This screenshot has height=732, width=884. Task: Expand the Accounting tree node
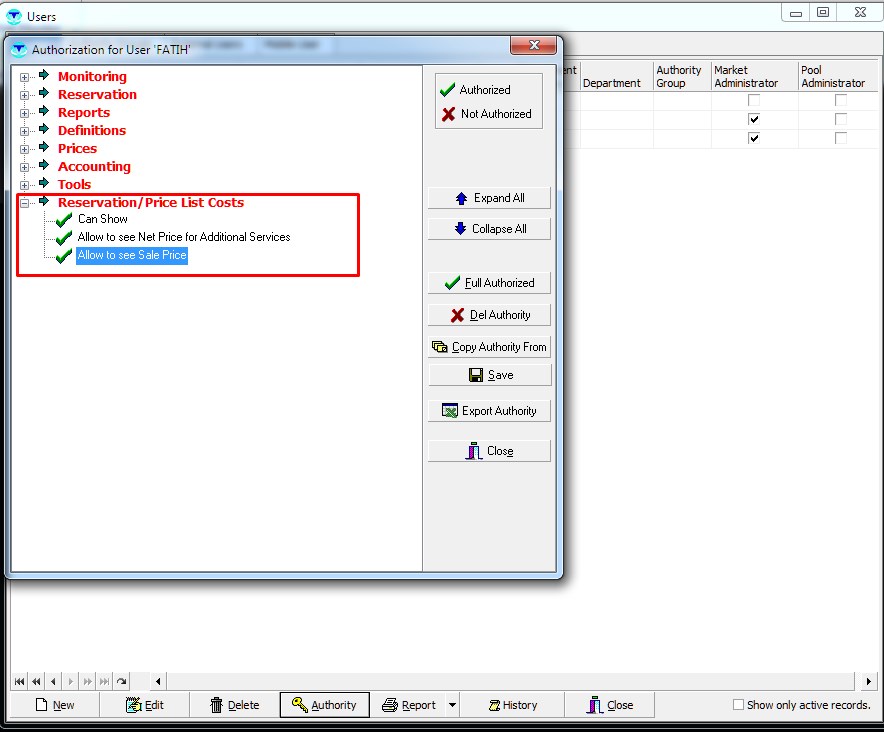pos(25,167)
